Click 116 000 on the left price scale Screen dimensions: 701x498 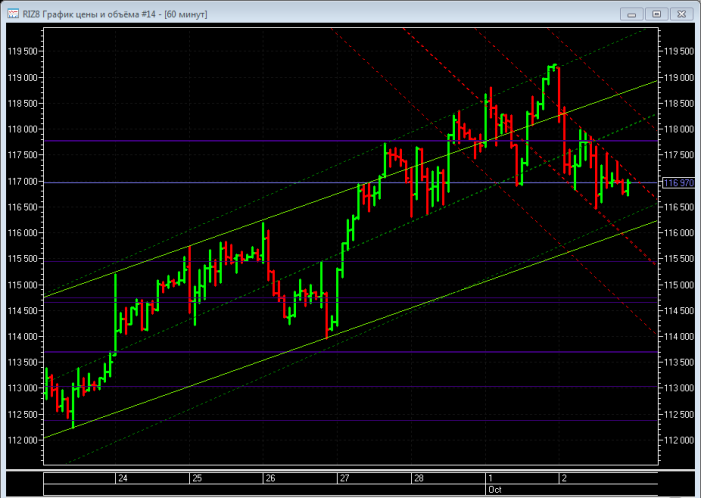(23, 233)
